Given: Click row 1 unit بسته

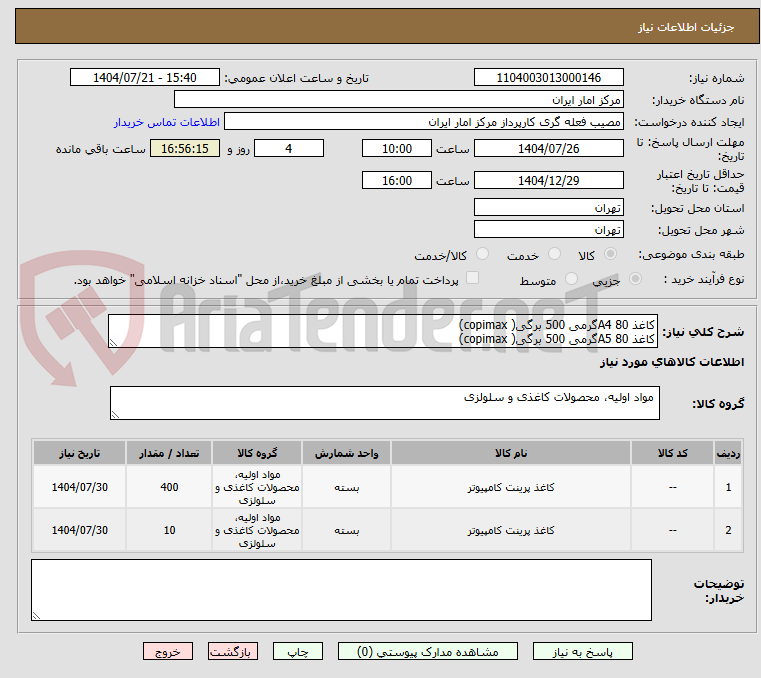Looking at the screenshot, I should [347, 487].
